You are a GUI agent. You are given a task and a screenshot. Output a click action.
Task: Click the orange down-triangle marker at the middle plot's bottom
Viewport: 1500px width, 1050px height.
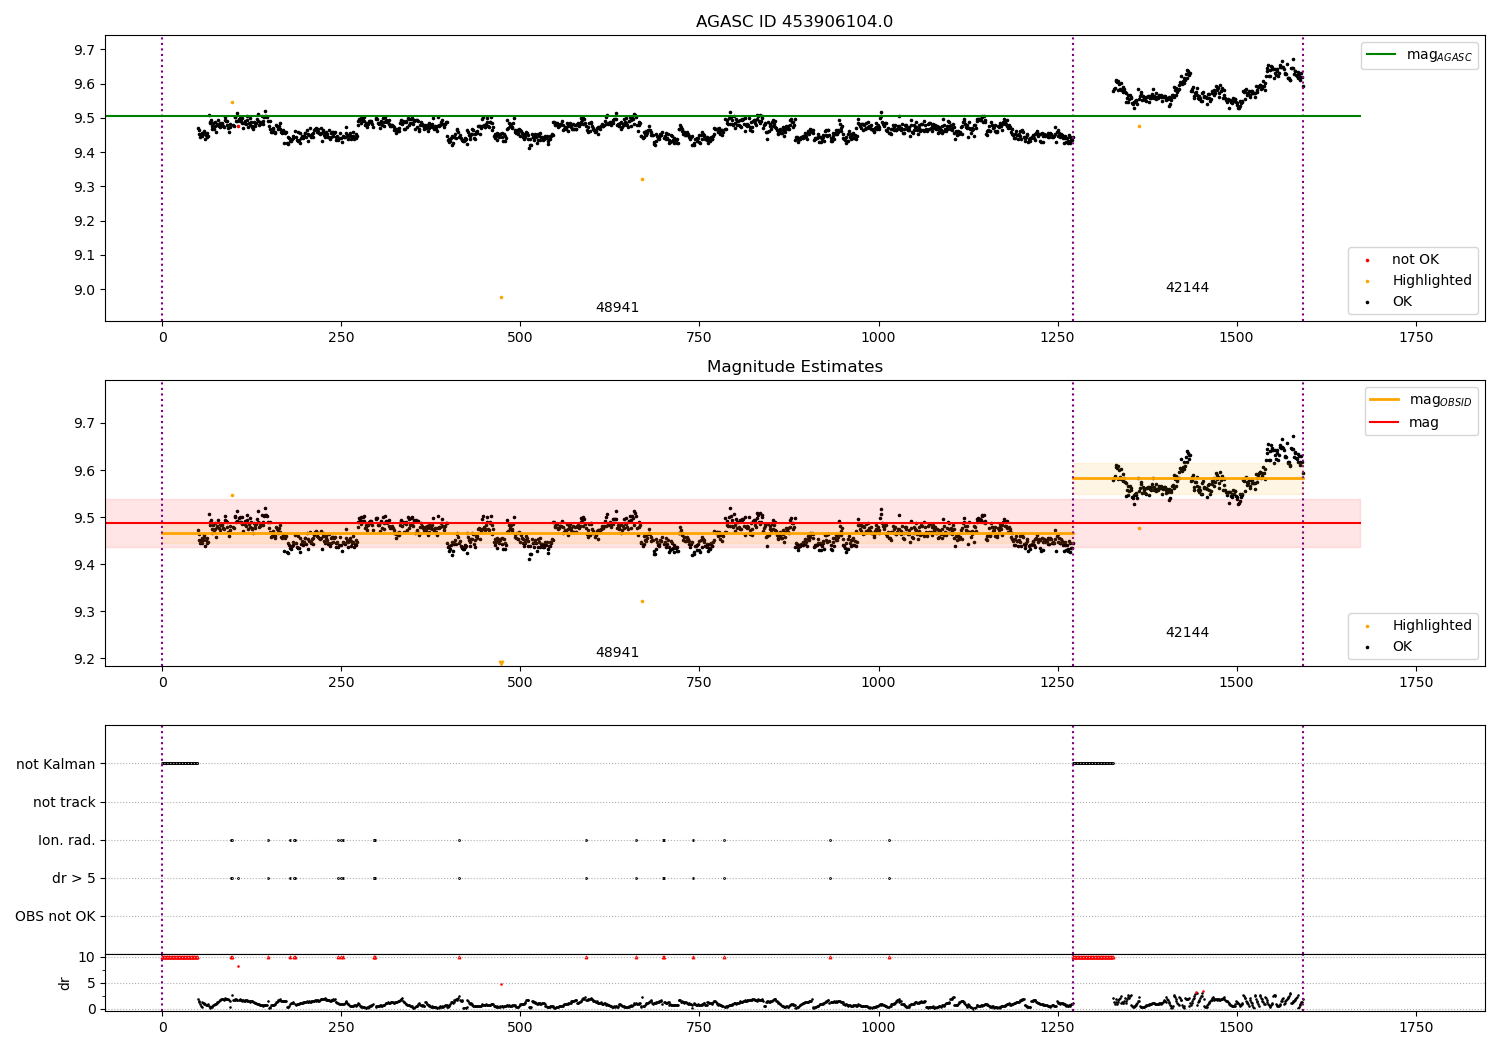[501, 663]
